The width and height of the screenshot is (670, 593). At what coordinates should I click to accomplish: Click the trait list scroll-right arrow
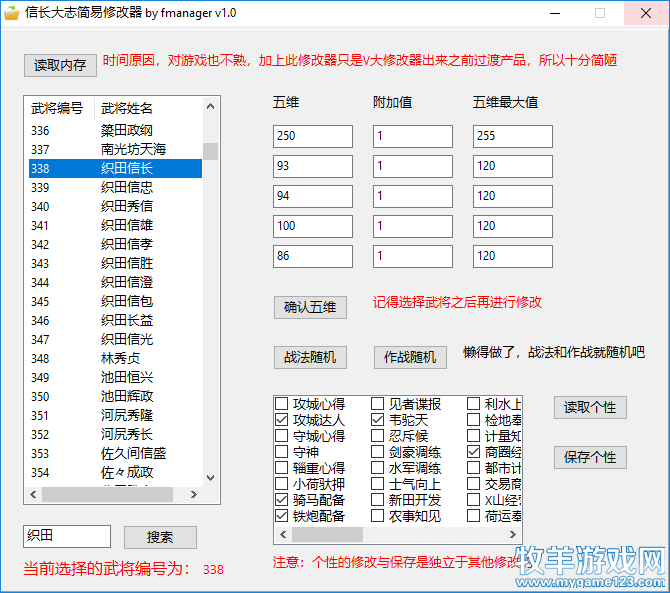pos(513,534)
